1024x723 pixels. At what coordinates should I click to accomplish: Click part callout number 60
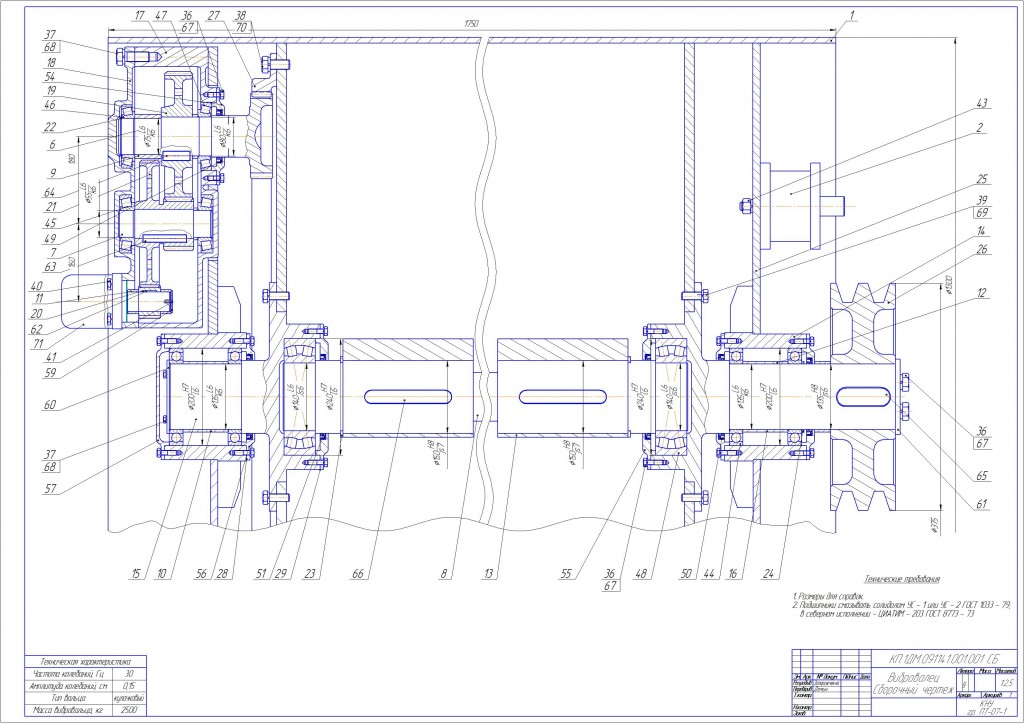(x=50, y=405)
